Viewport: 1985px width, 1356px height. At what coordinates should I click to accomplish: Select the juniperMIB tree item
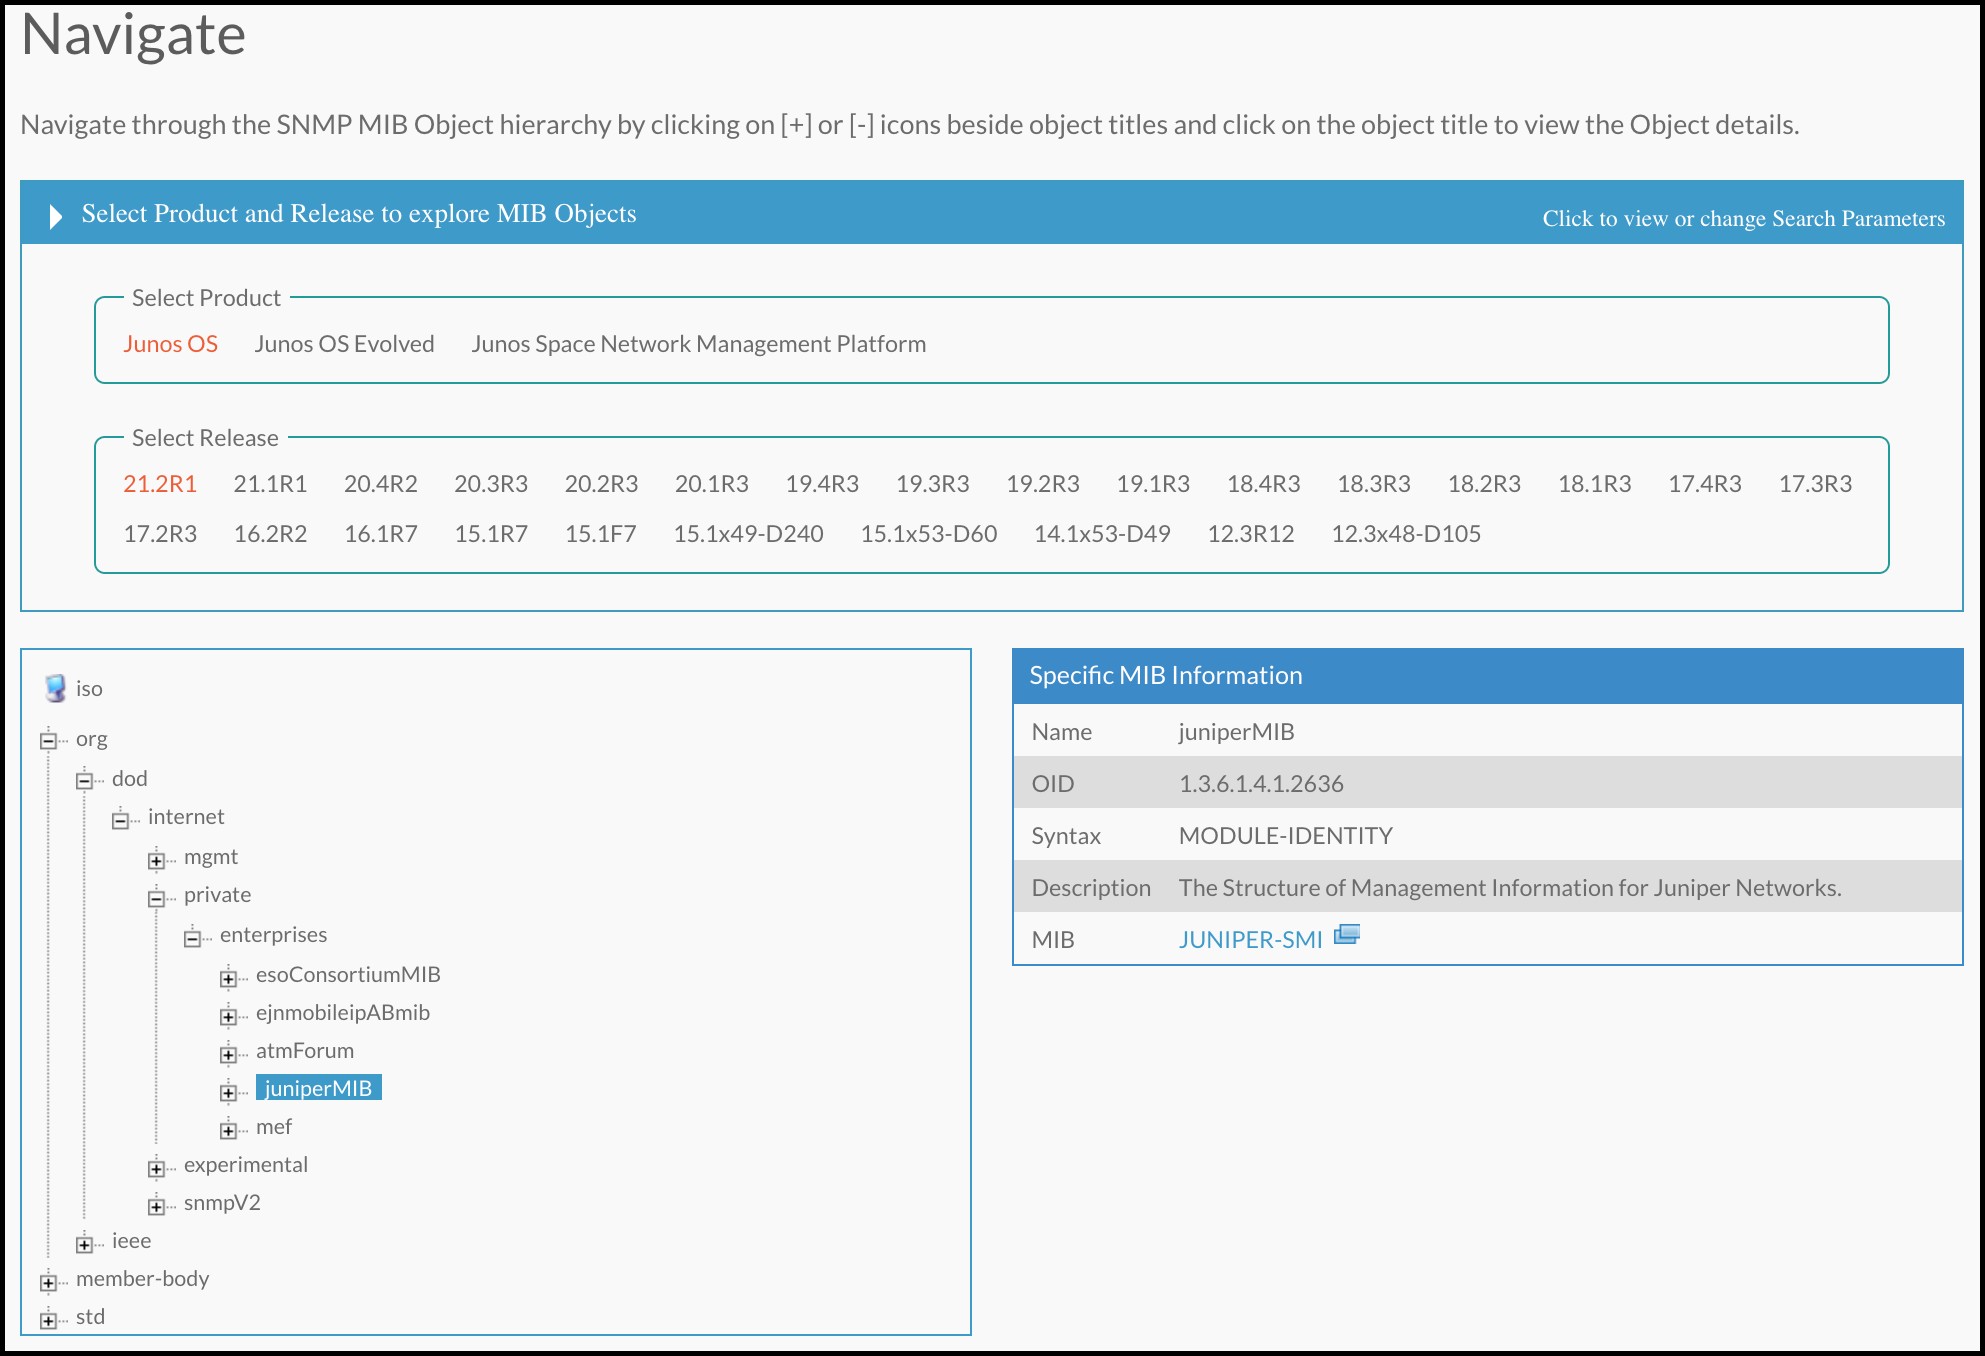(x=318, y=1088)
